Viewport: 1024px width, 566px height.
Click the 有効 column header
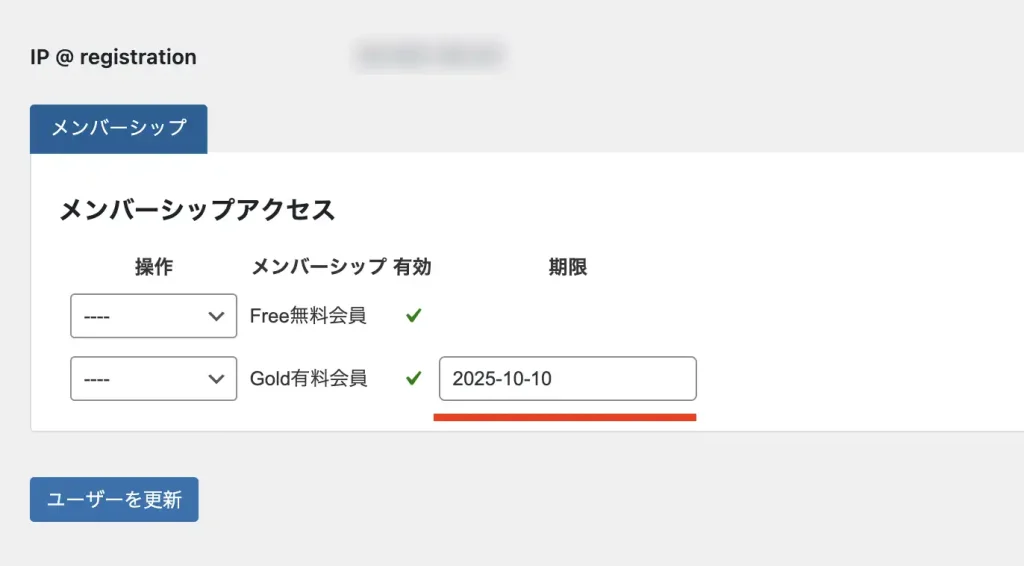click(x=413, y=267)
